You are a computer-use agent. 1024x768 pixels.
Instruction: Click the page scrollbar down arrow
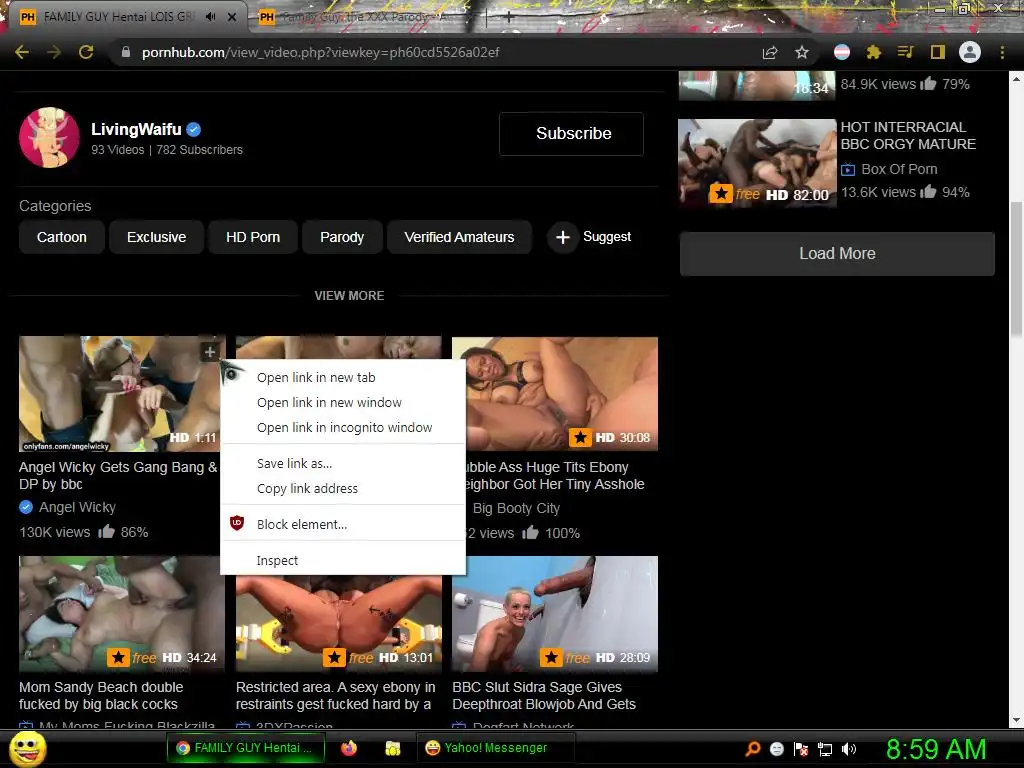tap(1016, 720)
